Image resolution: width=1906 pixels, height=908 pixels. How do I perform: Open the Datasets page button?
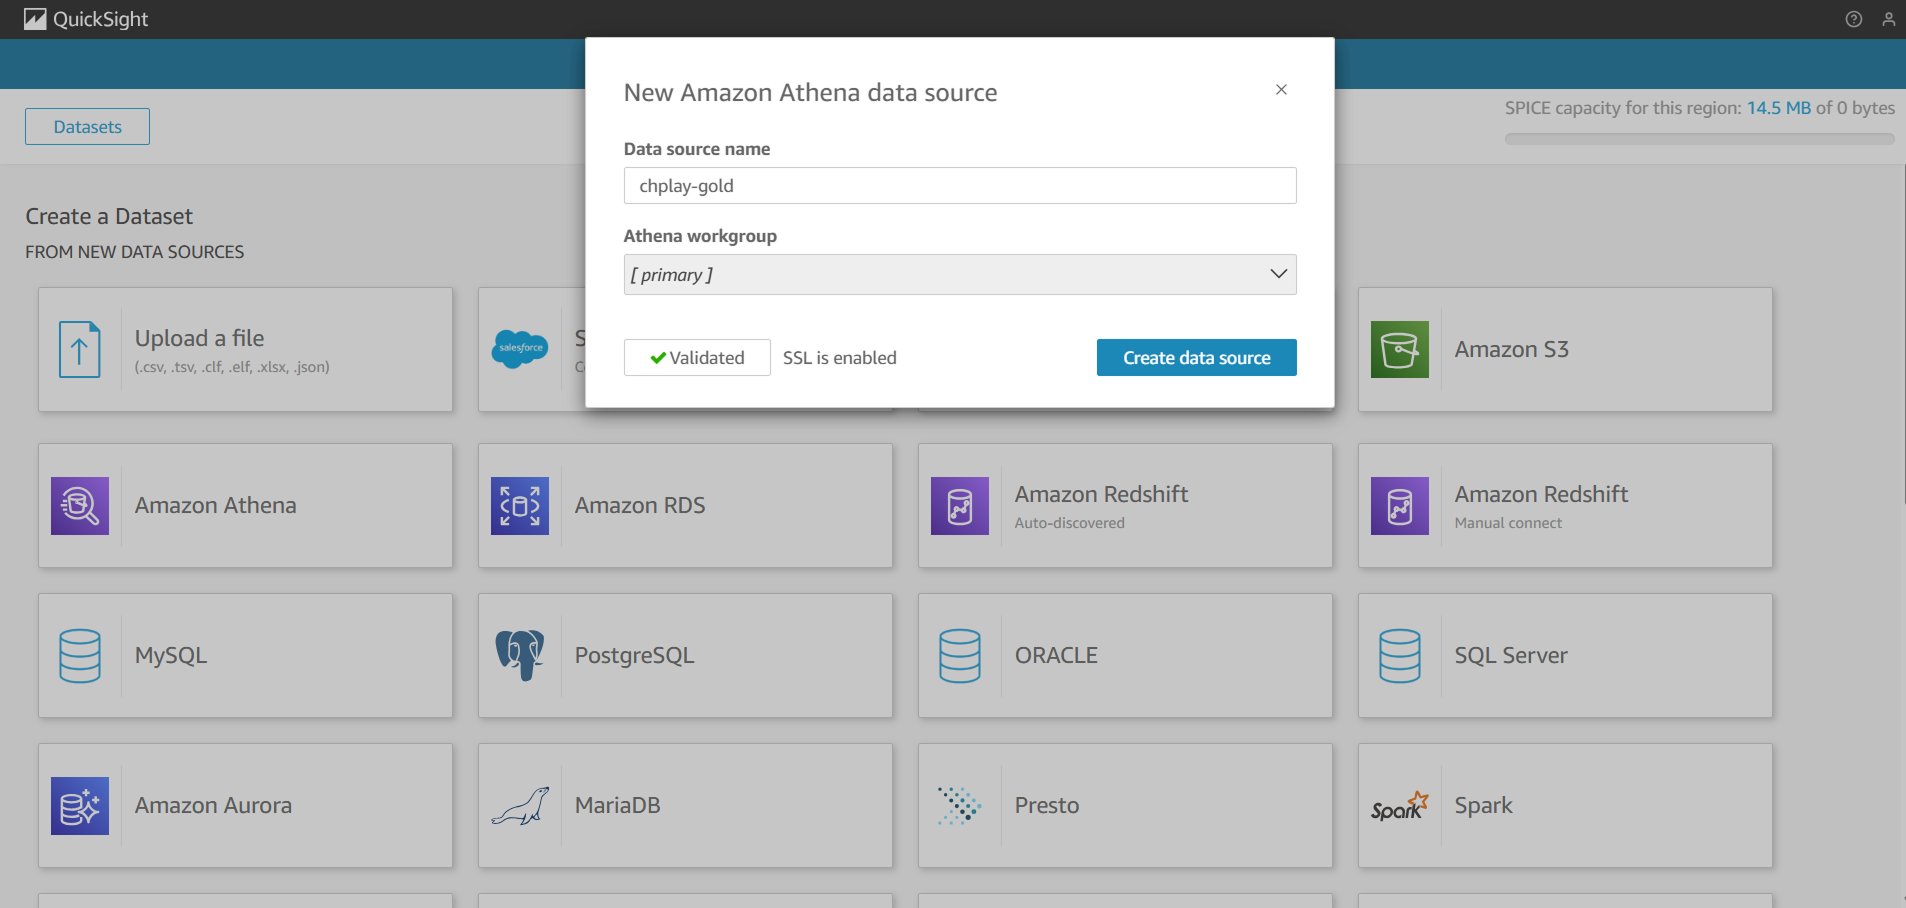coord(88,127)
